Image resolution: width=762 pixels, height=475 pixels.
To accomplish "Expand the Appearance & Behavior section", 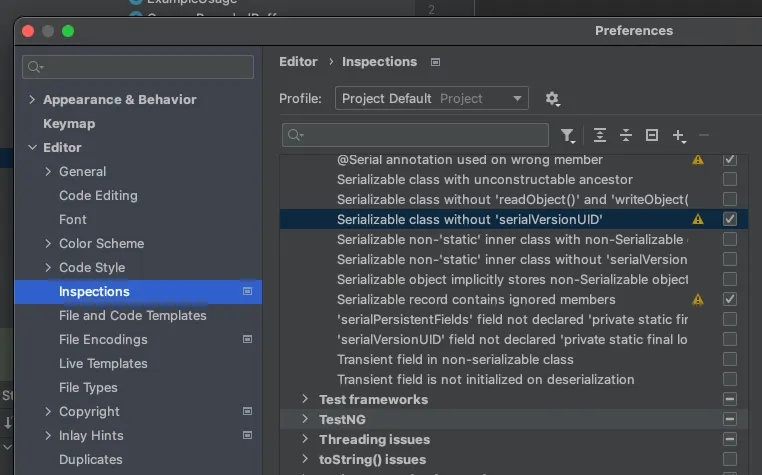I will (32, 99).
